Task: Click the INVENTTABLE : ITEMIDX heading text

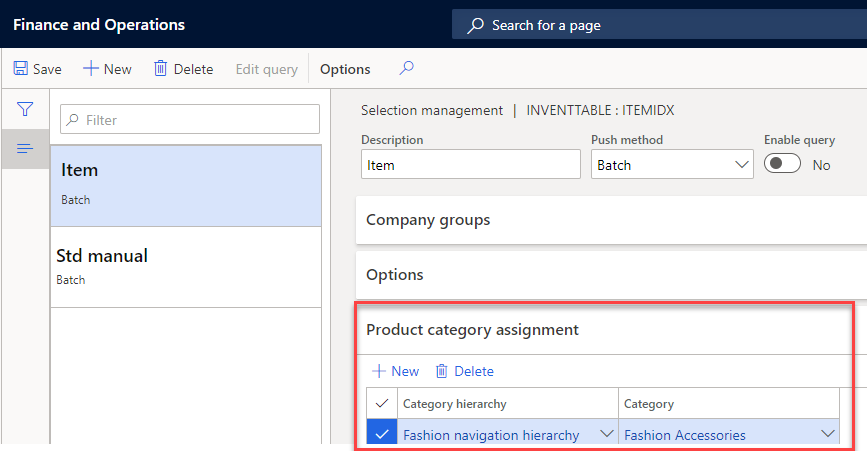Action: click(x=600, y=111)
